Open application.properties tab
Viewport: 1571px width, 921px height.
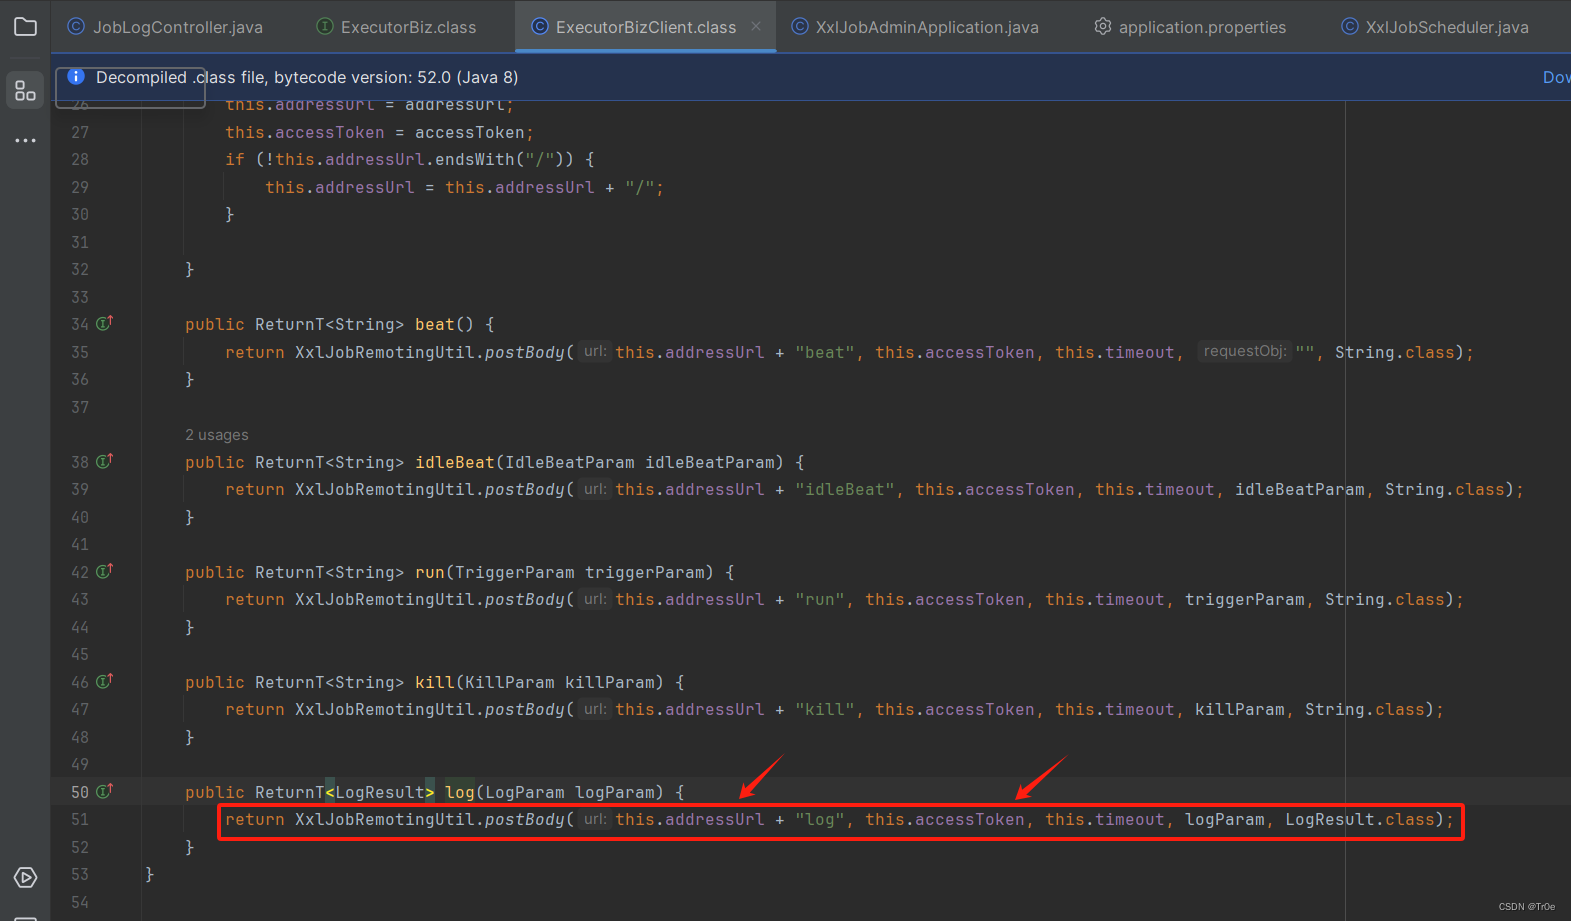[x=1190, y=27]
